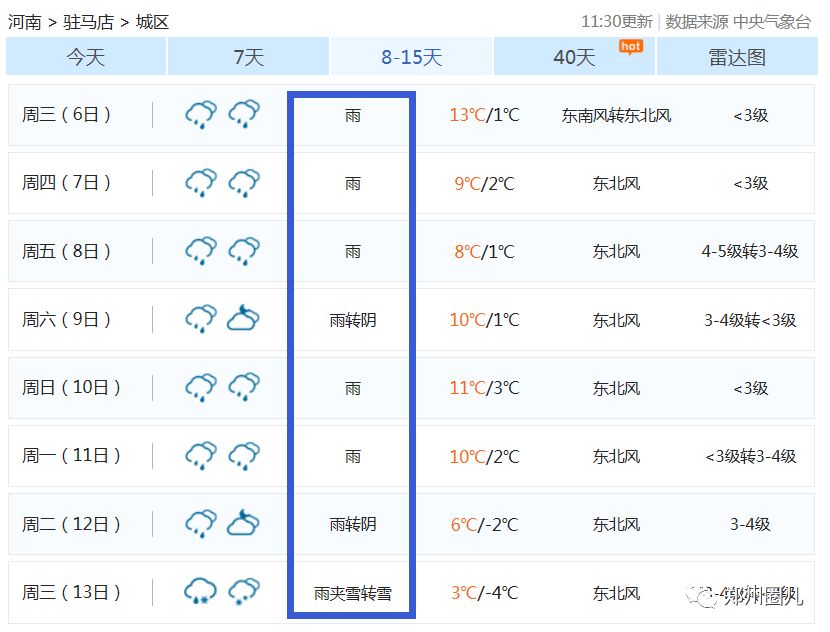Switch to the 今天 tab
The image size is (830, 632).
click(86, 57)
